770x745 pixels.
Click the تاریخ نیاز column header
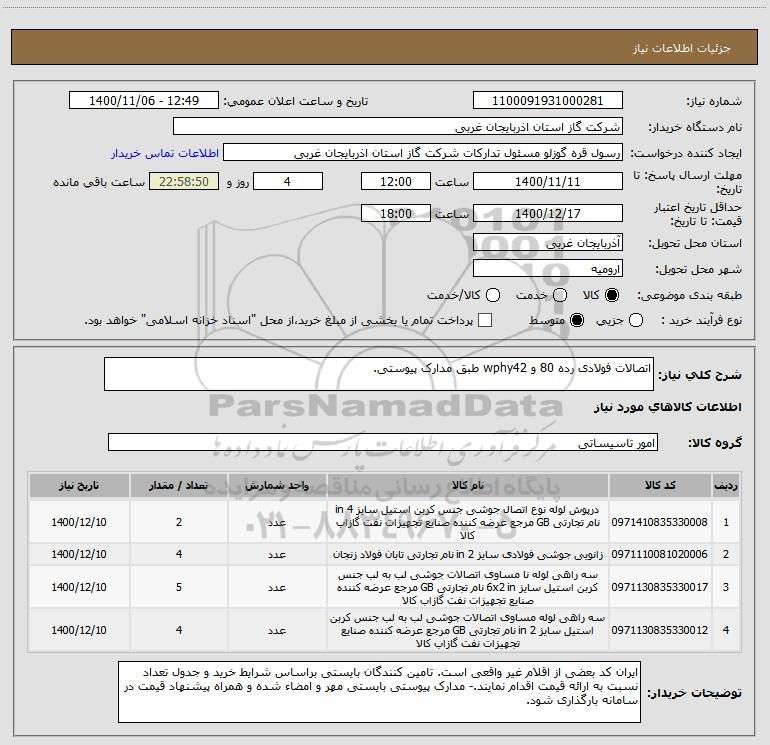click(x=79, y=485)
